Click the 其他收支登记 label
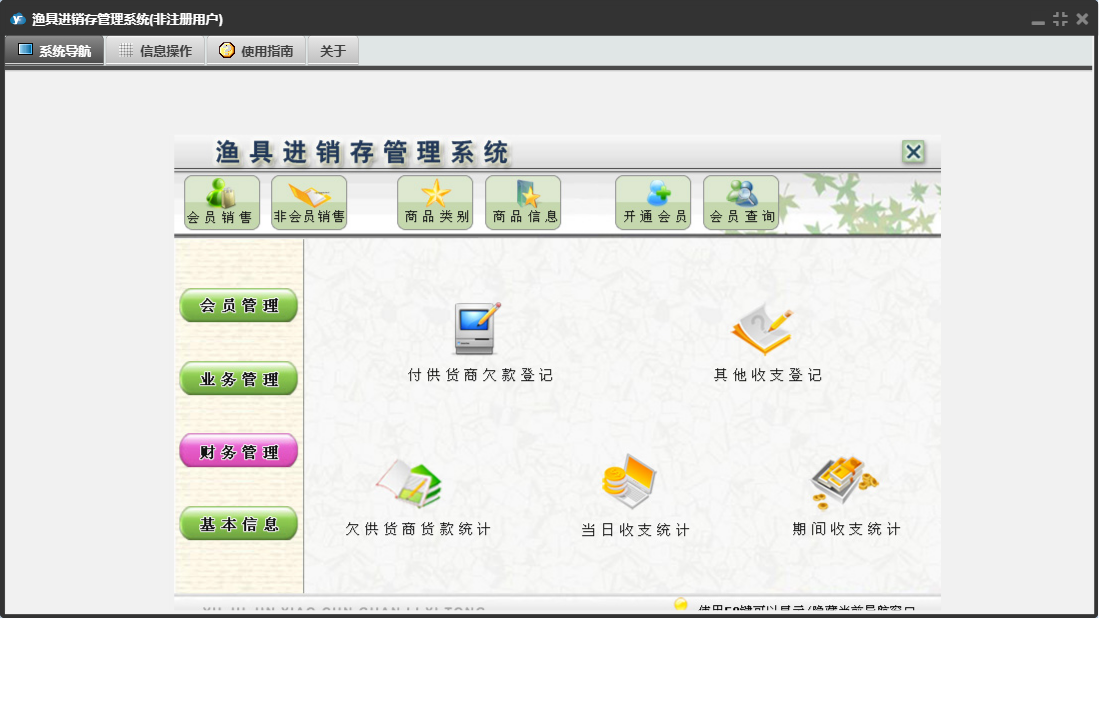1099x723 pixels. click(x=767, y=375)
